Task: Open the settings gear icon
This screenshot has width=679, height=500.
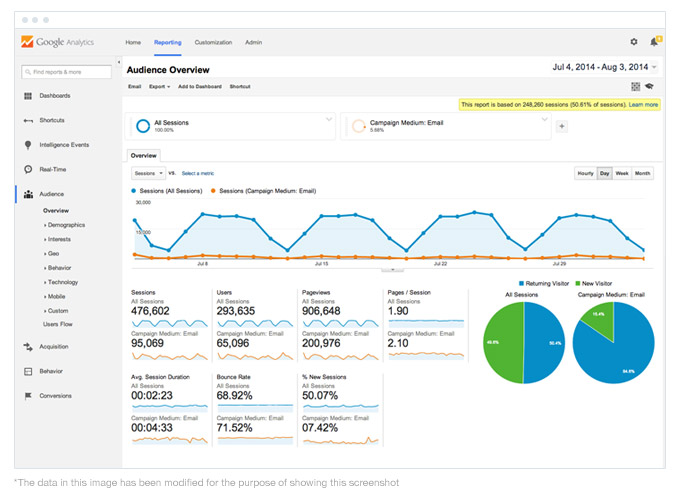Action: (x=634, y=42)
